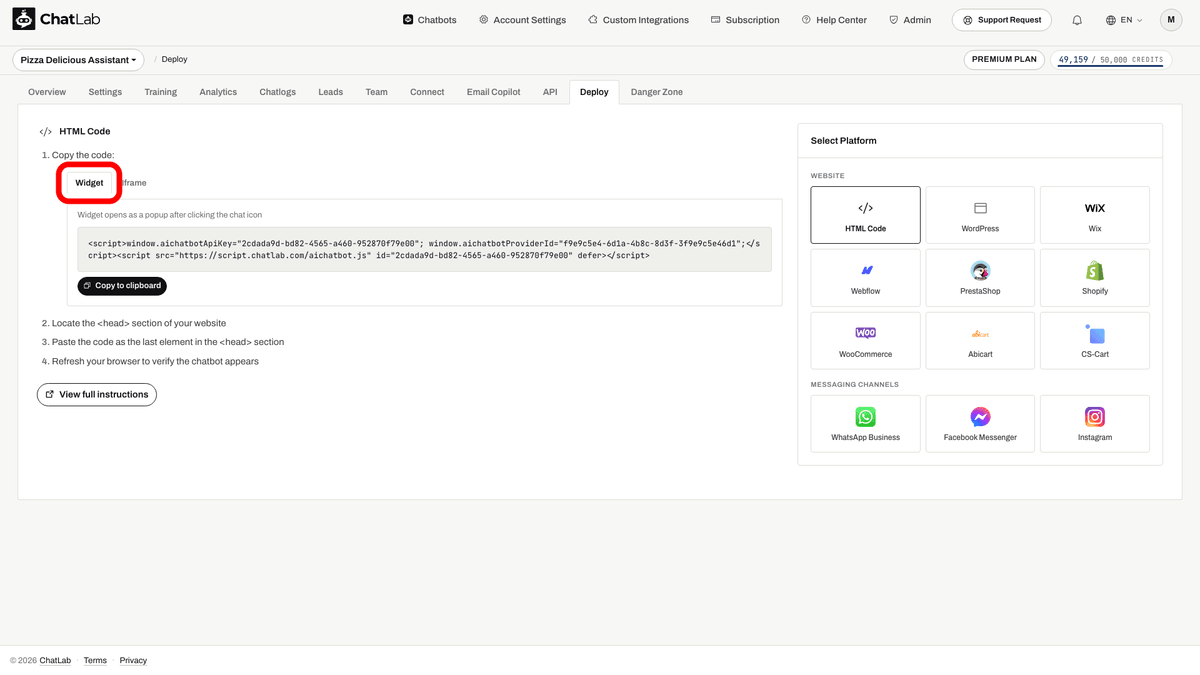The image size is (1200, 675).
Task: Open the Terms footer link
Action: 95,660
